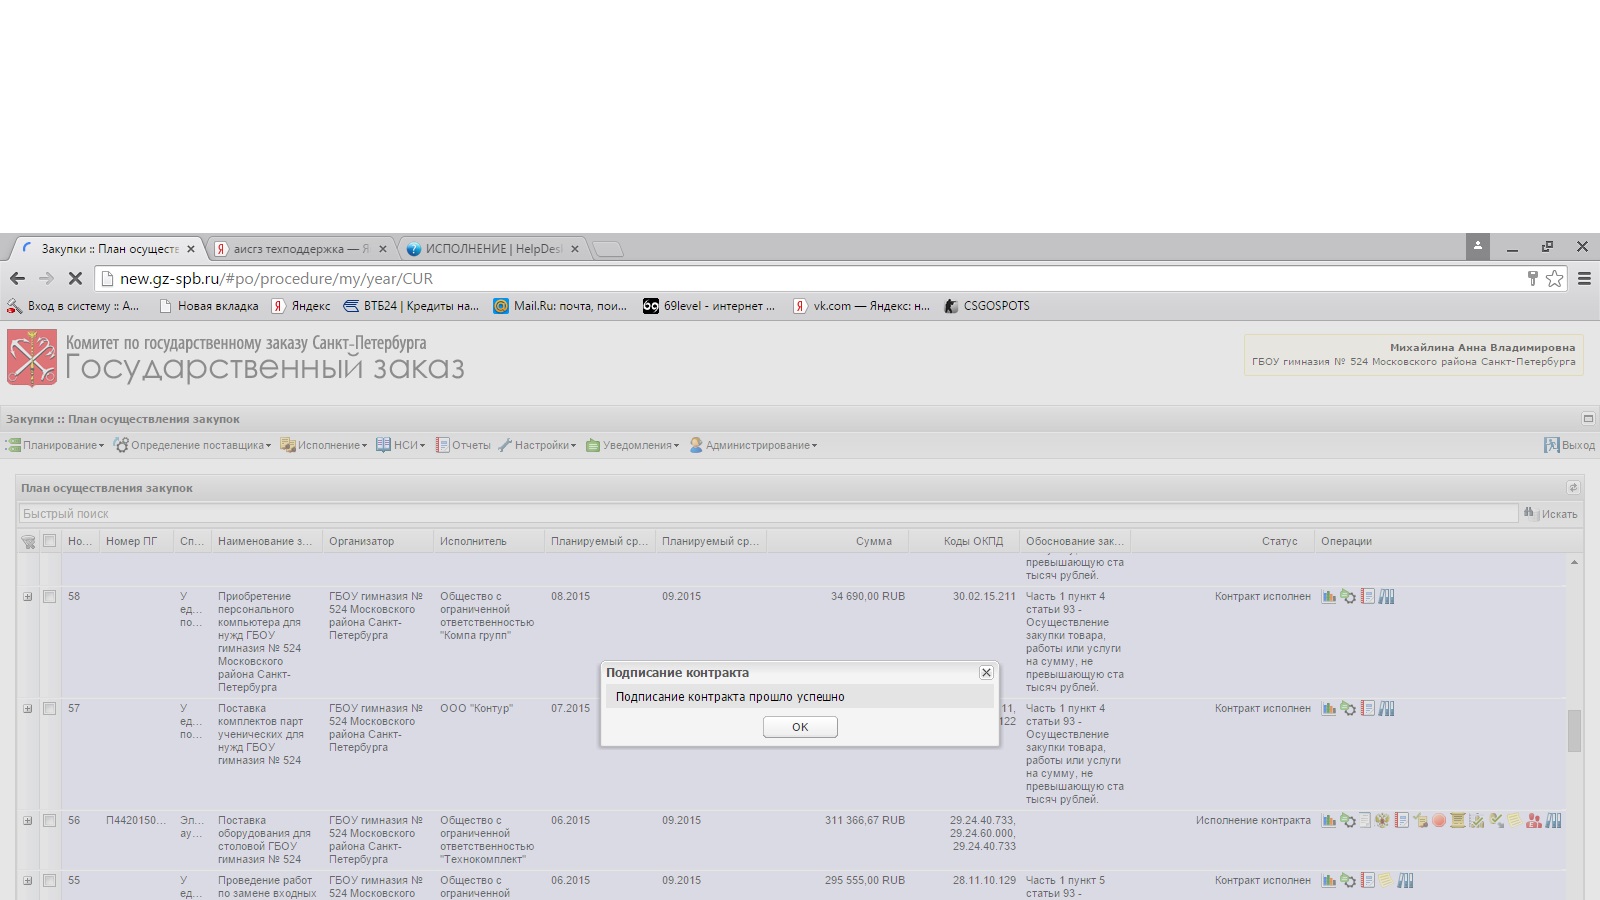
Task: Sort by the Организатор column header
Action: pyautogui.click(x=378, y=541)
